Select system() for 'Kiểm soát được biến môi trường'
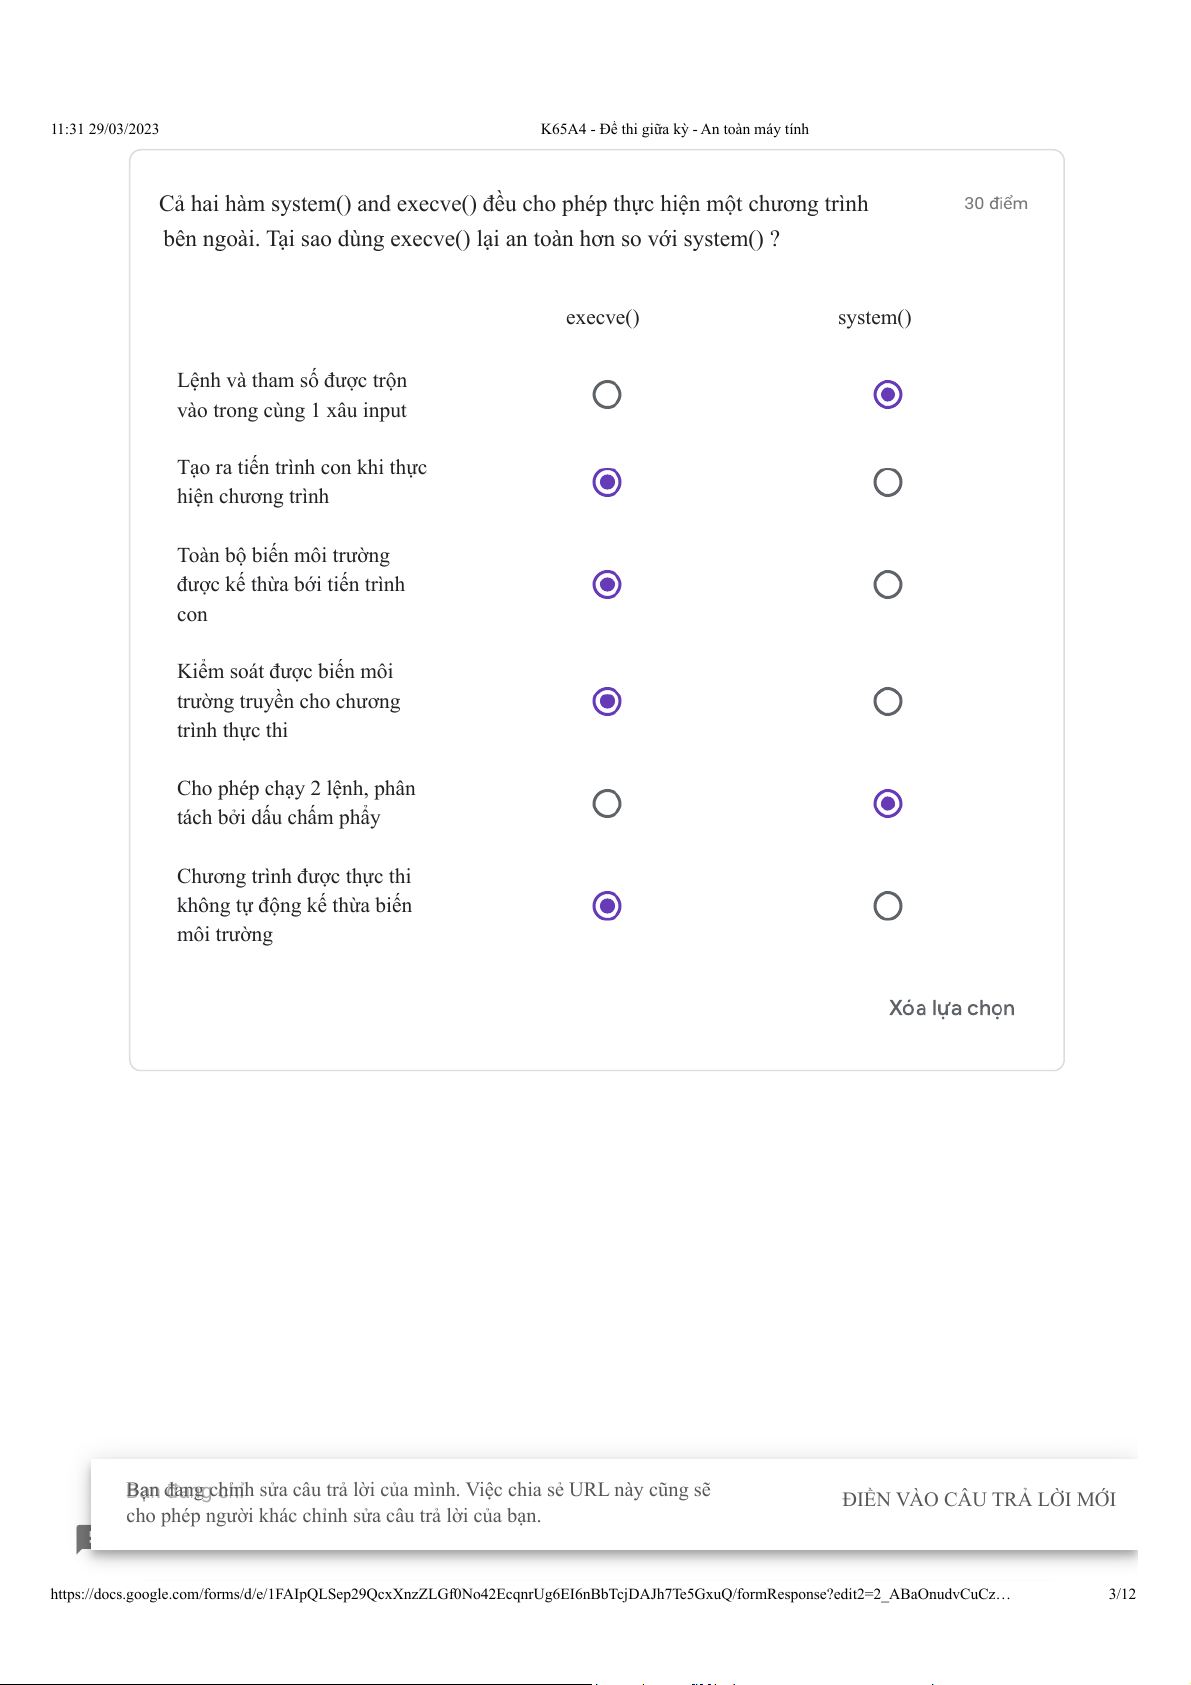The height and width of the screenshot is (1685, 1191). point(887,701)
